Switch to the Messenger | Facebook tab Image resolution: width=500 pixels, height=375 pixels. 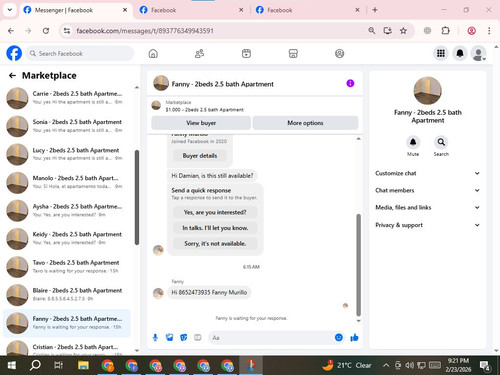75,10
